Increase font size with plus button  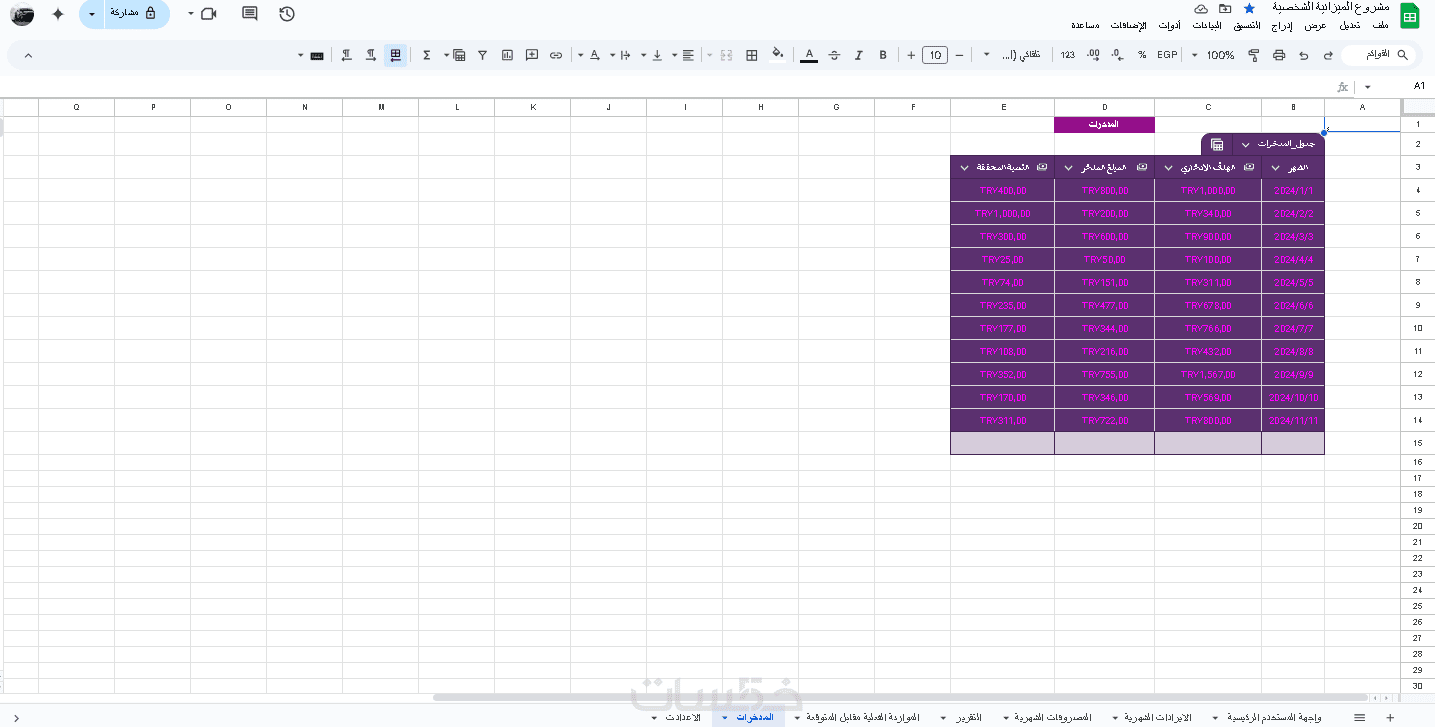[x=911, y=55]
